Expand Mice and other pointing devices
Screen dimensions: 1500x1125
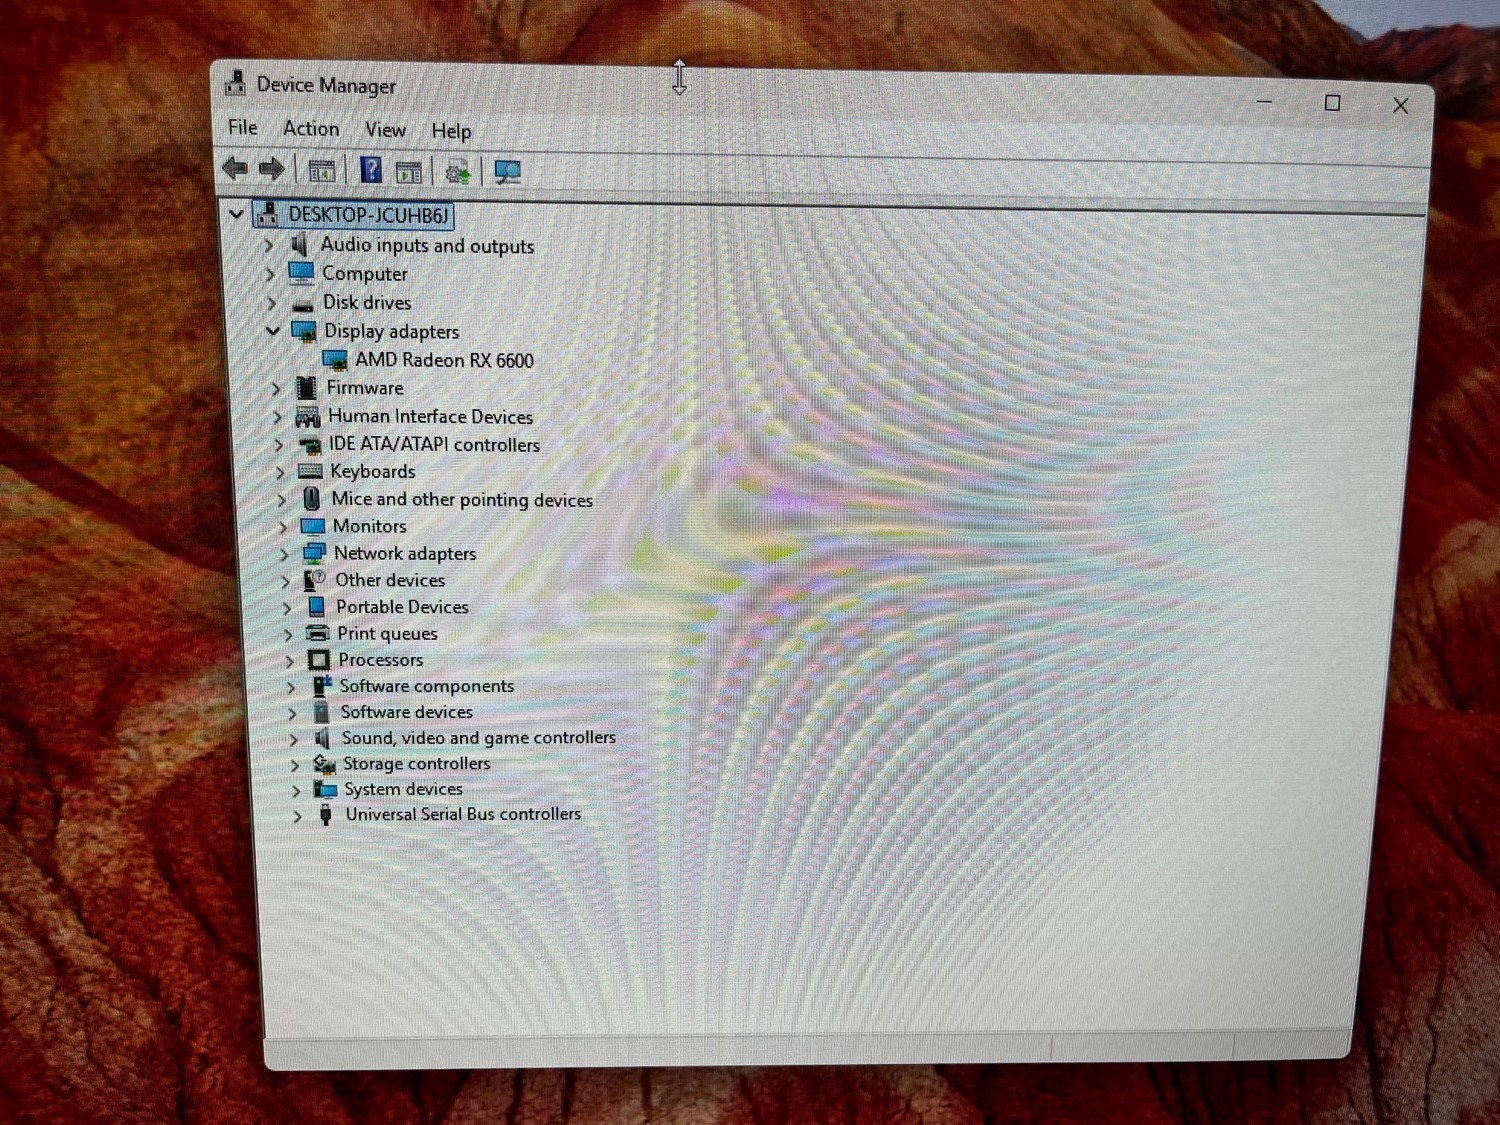point(283,499)
